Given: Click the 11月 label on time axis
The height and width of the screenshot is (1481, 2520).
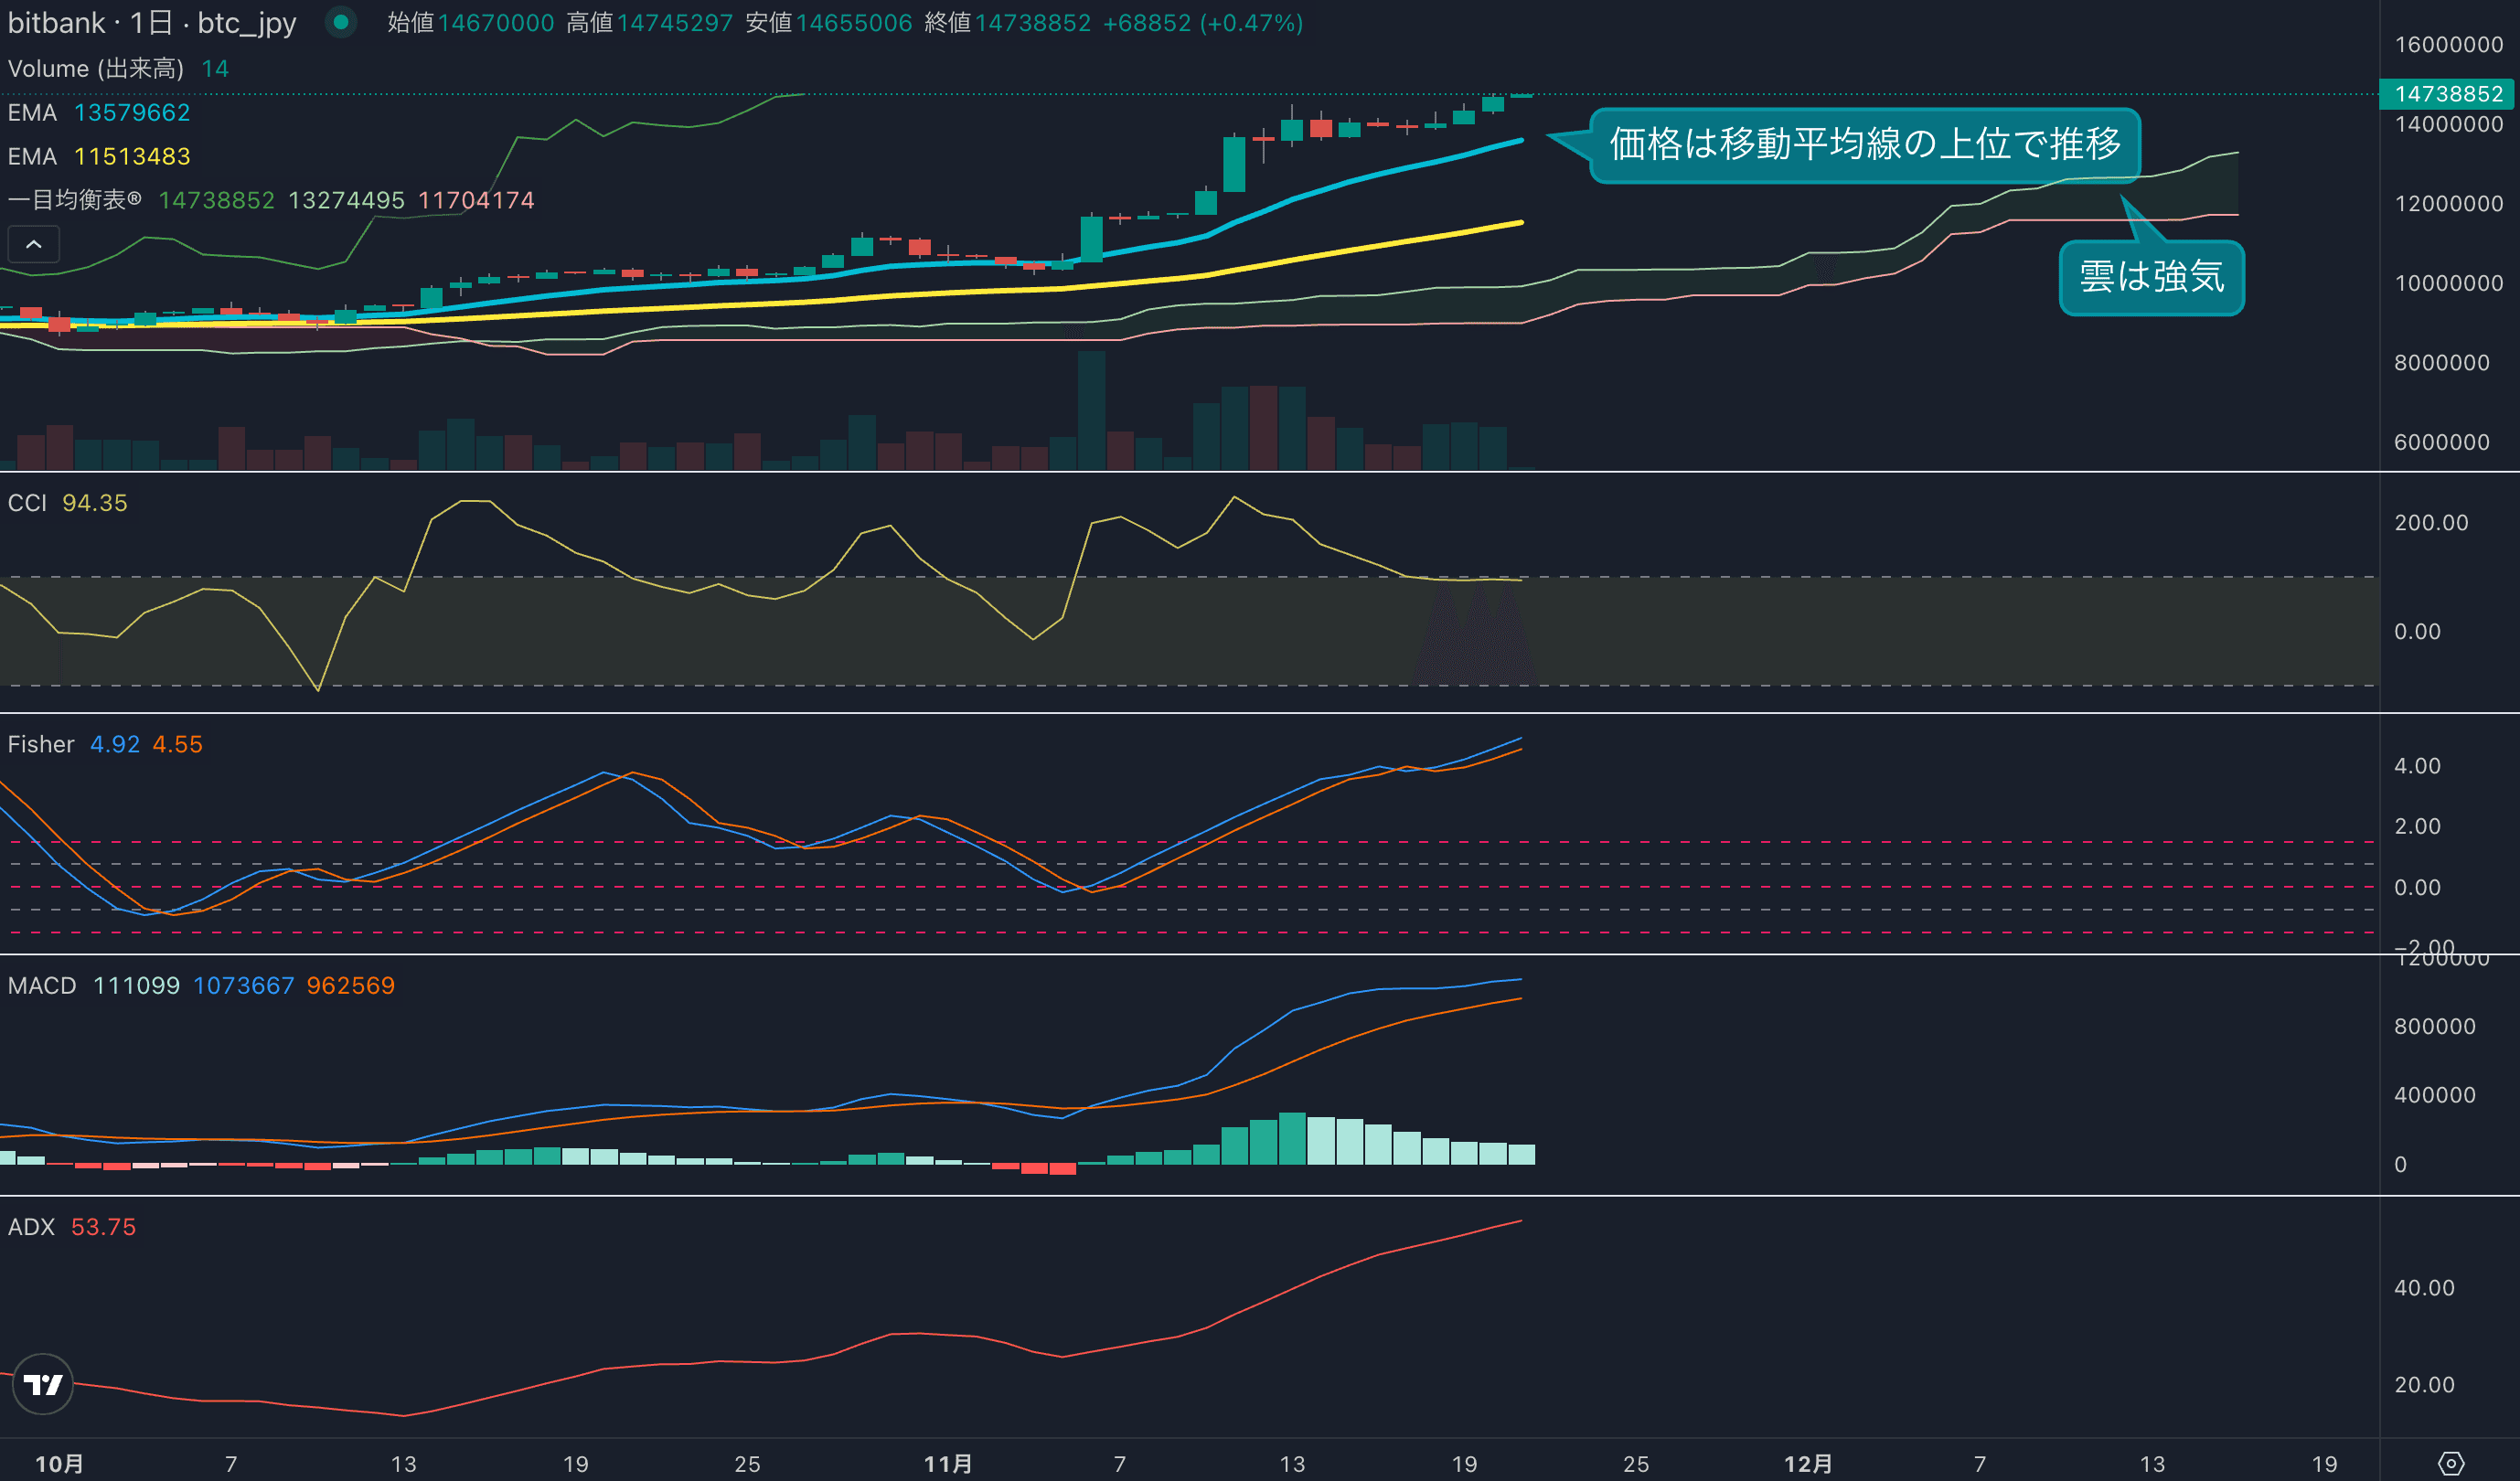Looking at the screenshot, I should pos(947,1463).
